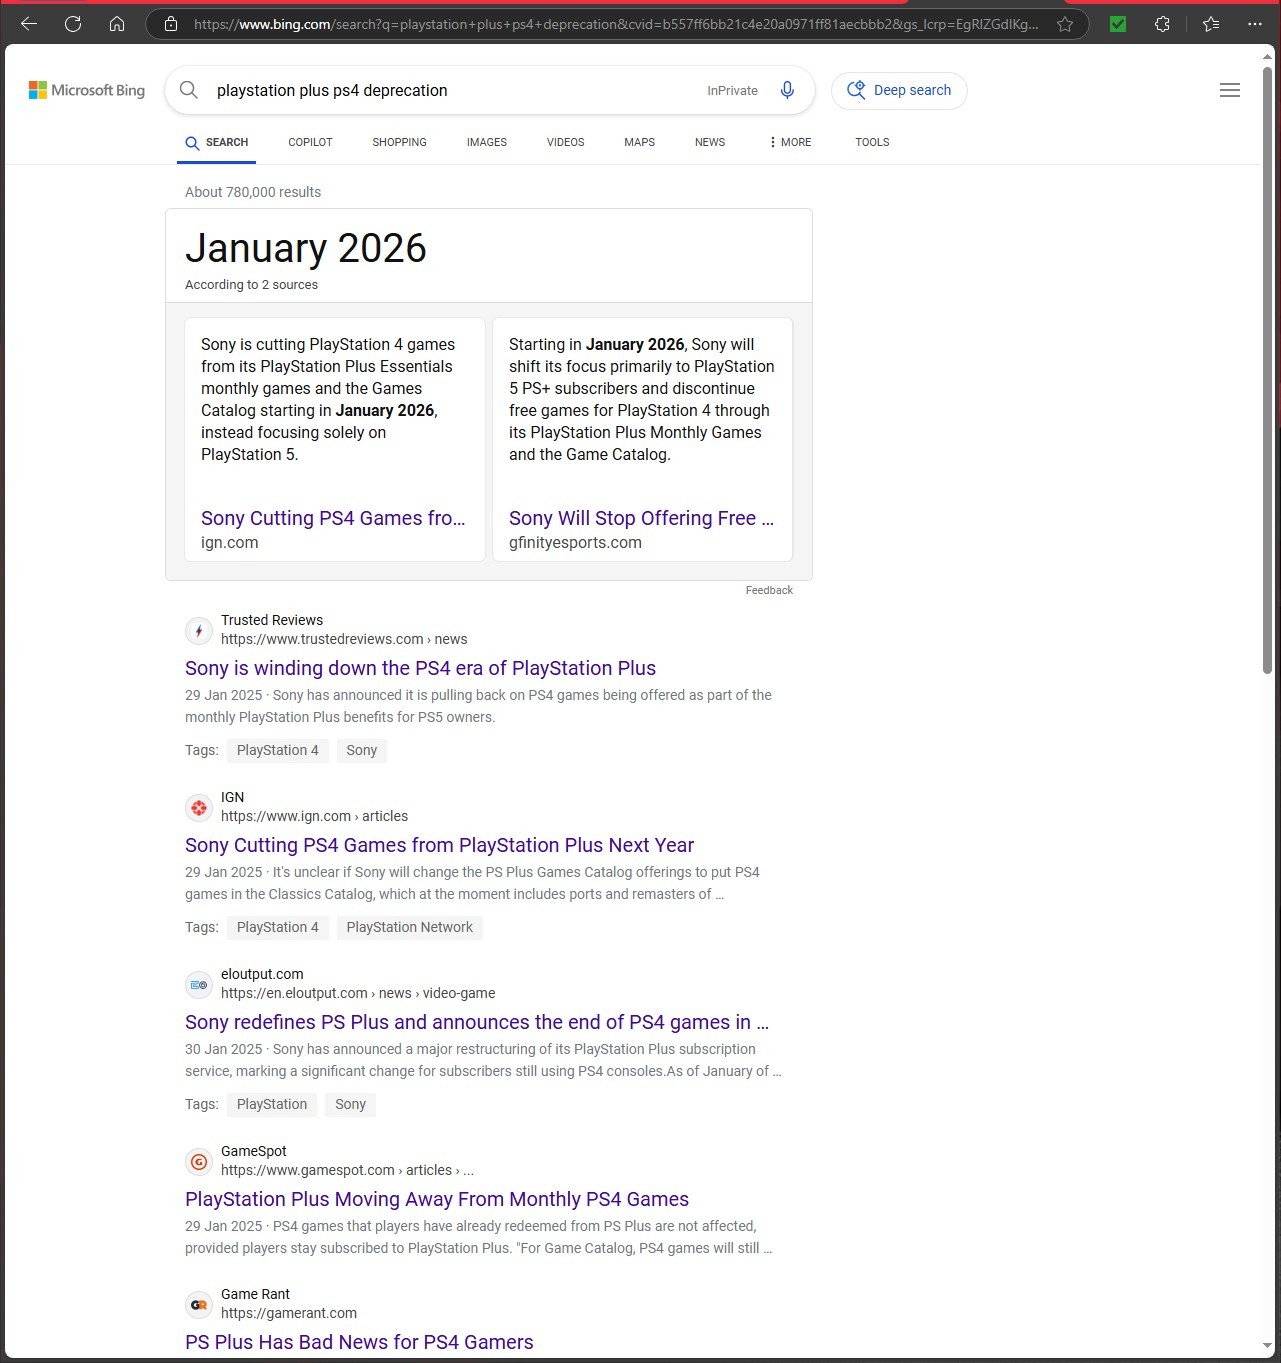The width and height of the screenshot is (1281, 1363).
Task: Click the eloutput.com site favicon
Action: (x=199, y=984)
